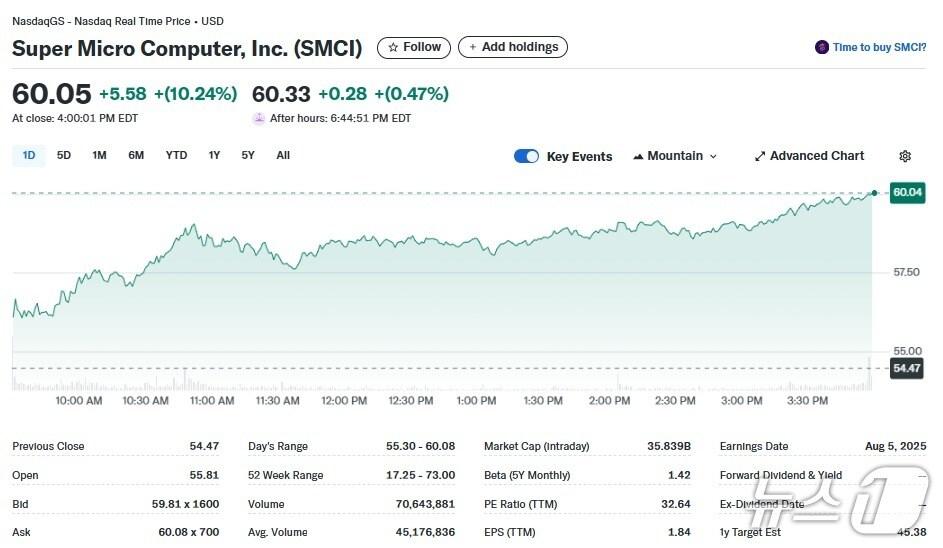Screen dimensions: 943x548
Task: Click the 60.04 current price label
Action: pos(907,192)
